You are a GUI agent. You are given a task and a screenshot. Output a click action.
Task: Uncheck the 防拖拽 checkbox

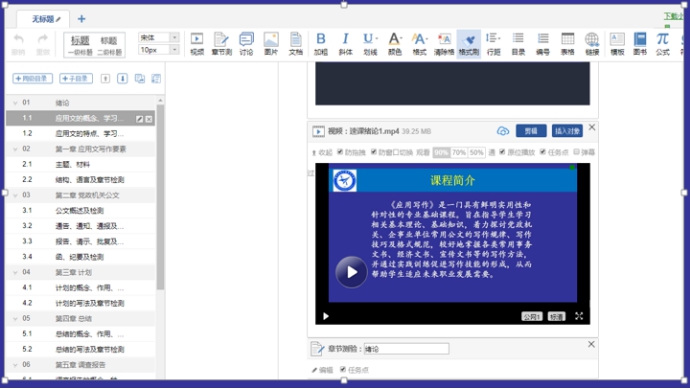pyautogui.click(x=340, y=152)
